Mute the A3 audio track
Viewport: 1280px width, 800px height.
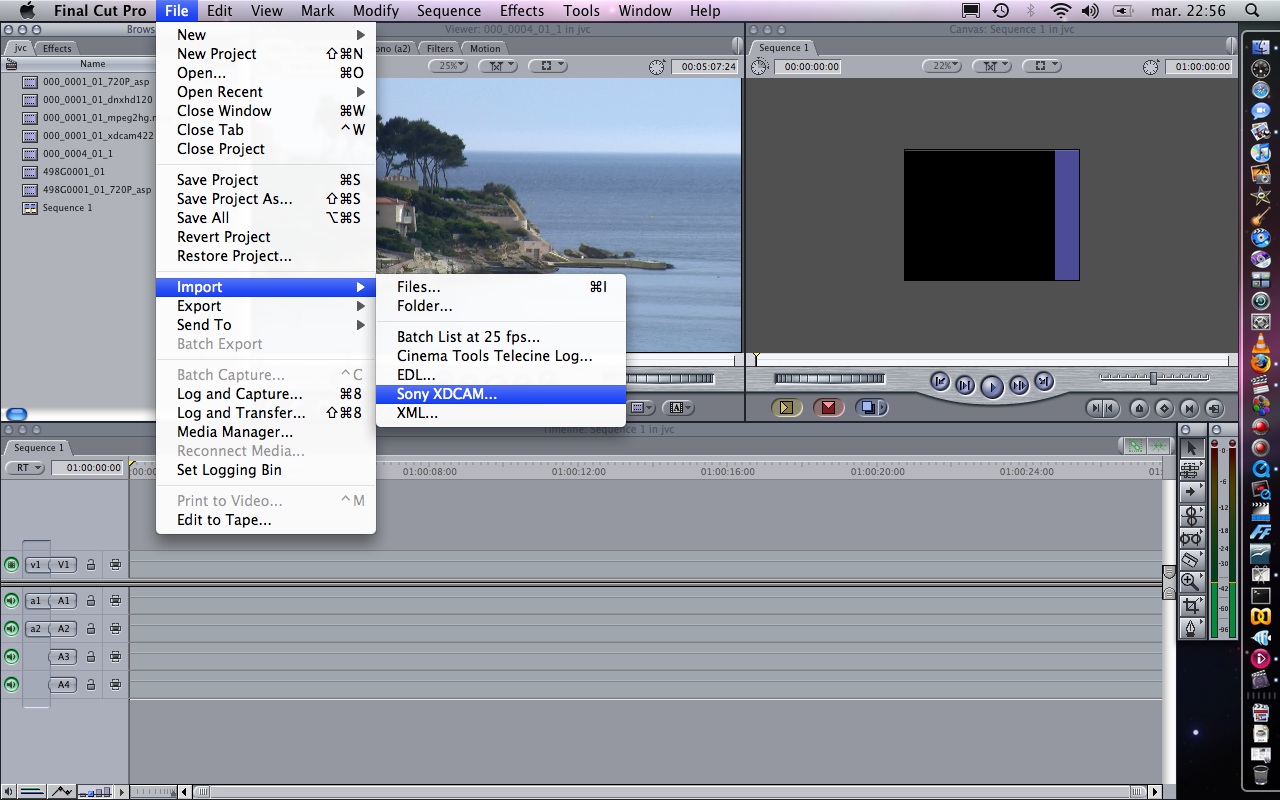[11, 657]
